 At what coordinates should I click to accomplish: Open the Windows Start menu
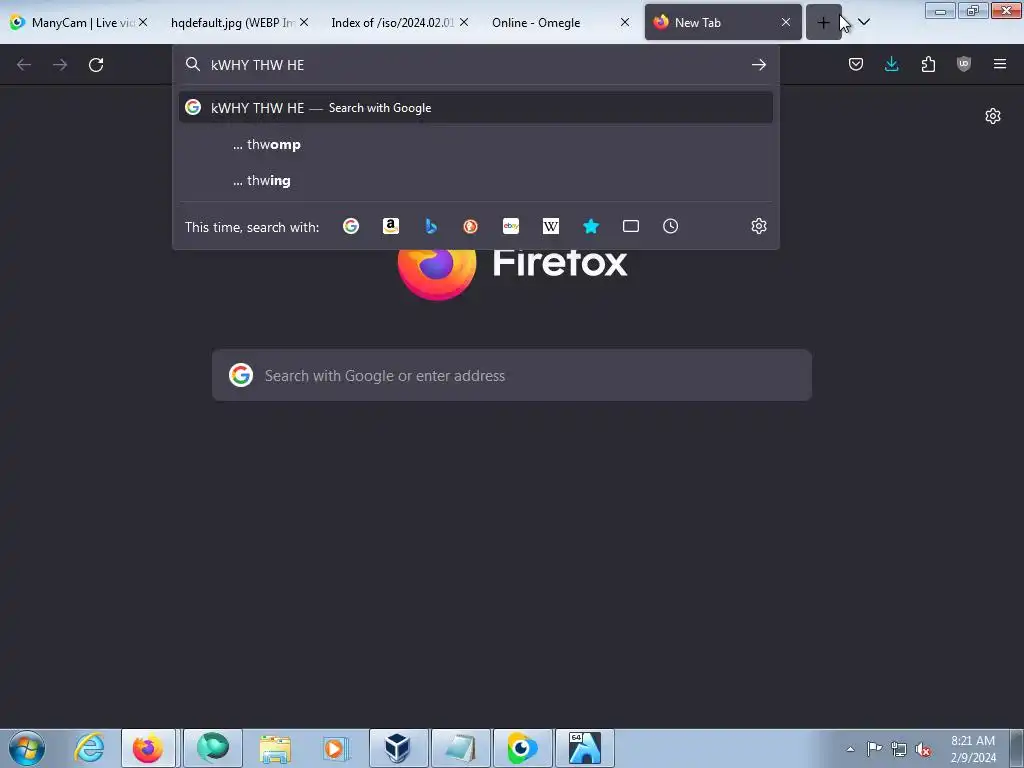point(27,748)
